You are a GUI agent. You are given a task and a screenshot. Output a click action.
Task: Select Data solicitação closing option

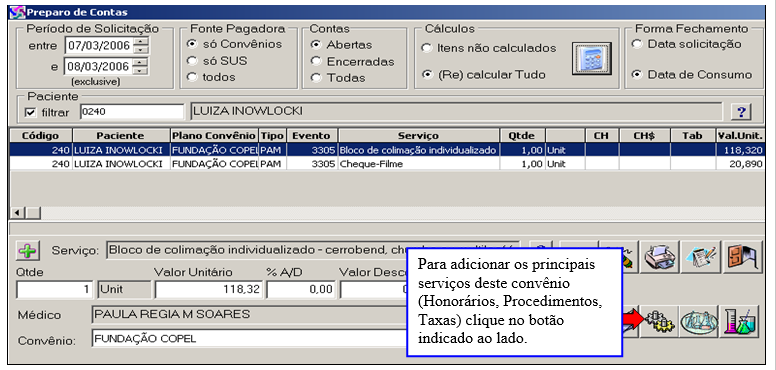point(637,44)
